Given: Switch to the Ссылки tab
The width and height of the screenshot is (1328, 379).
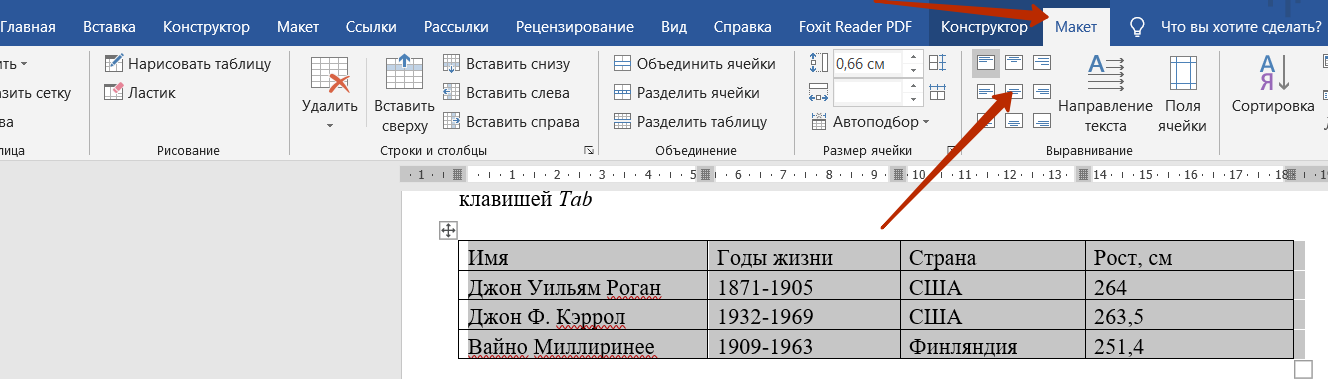Looking at the screenshot, I should 371,26.
